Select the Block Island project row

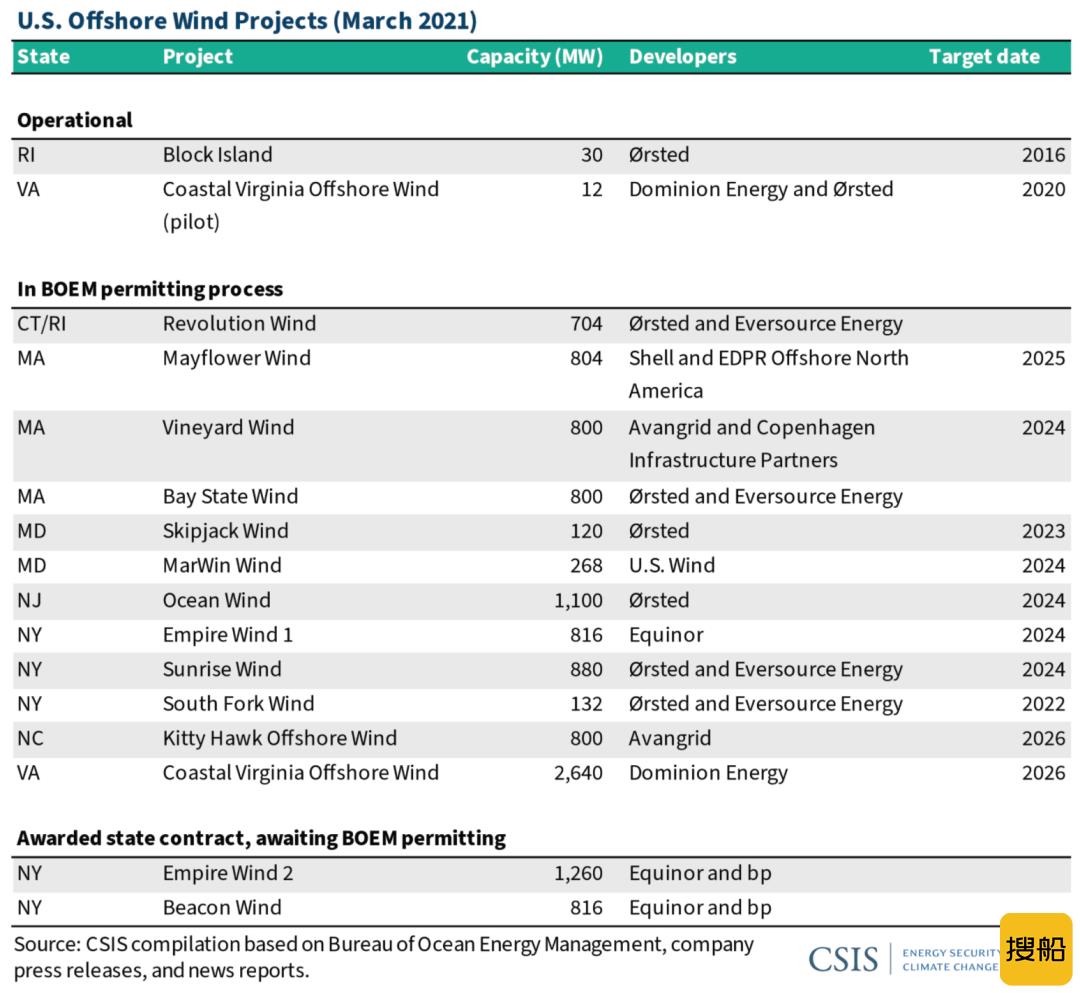pos(541,155)
